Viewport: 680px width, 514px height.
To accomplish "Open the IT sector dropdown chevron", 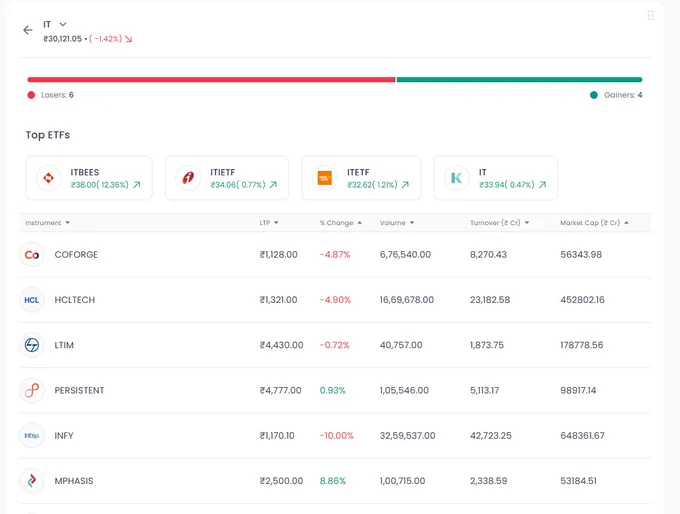I will pos(63,24).
